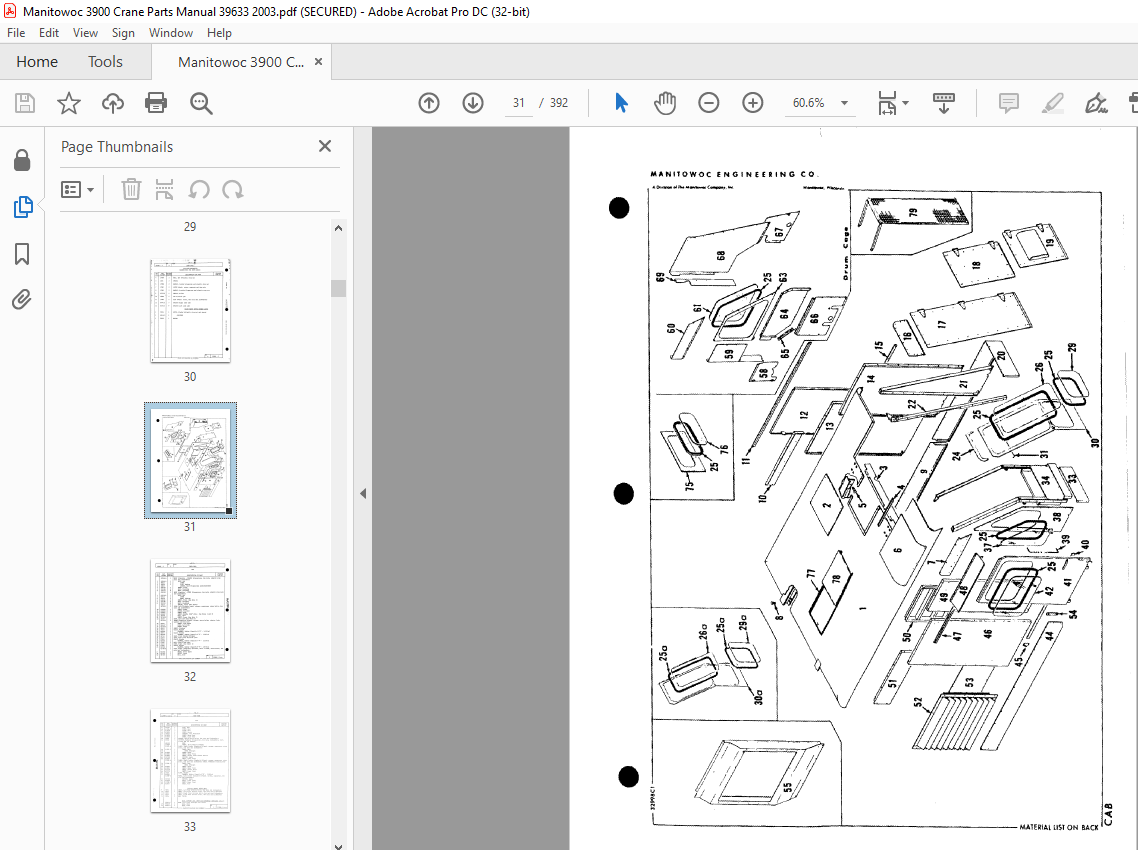This screenshot has width=1138, height=850.
Task: Select the page 31 thumbnail
Action: pos(190,460)
